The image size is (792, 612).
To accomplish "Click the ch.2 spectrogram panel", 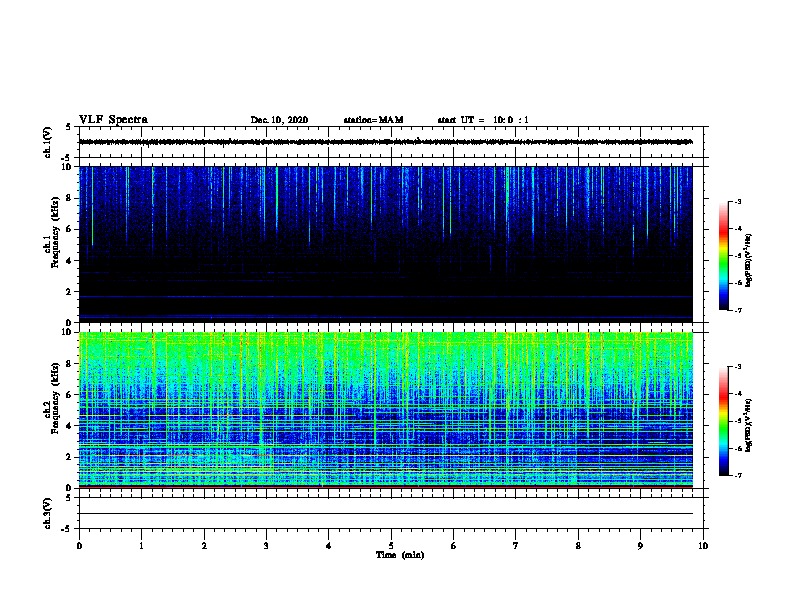I will pyautogui.click(x=386, y=410).
